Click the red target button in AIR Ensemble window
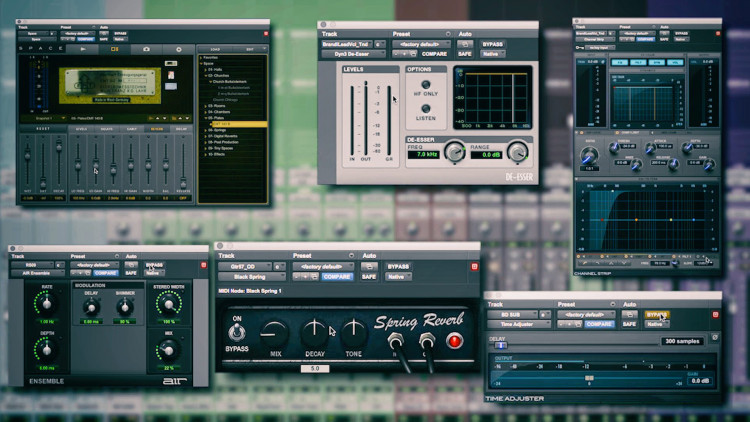 [203, 265]
